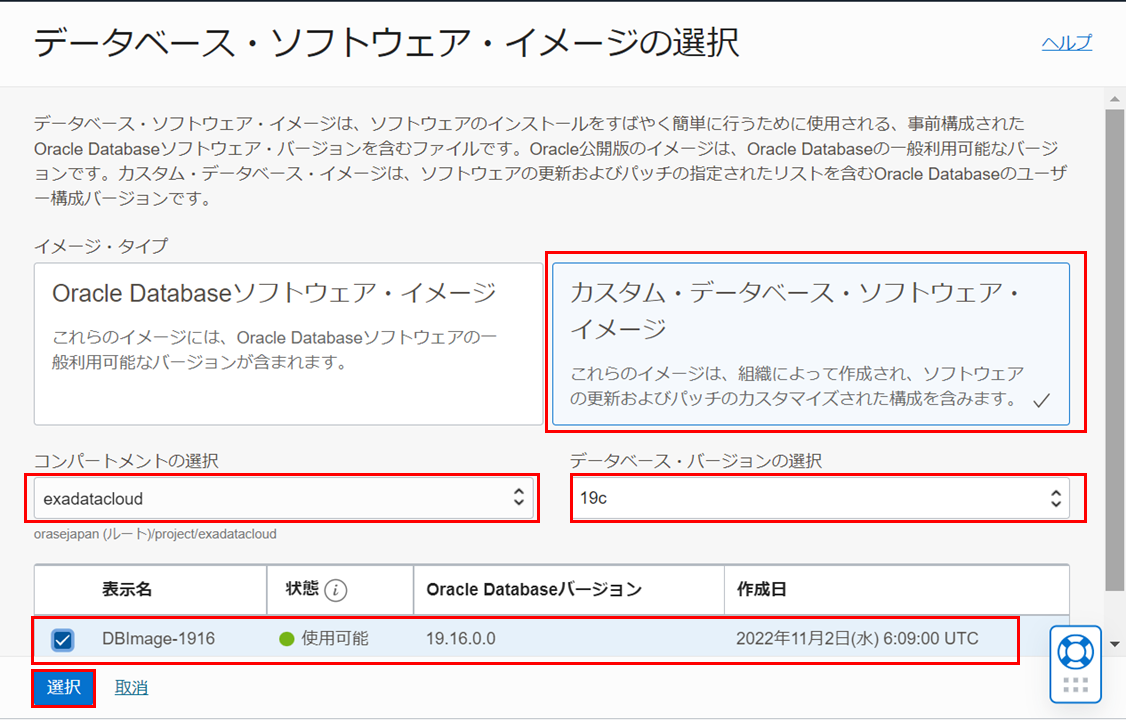Click the 取消 link
This screenshot has height=720, width=1126.
[x=131, y=688]
